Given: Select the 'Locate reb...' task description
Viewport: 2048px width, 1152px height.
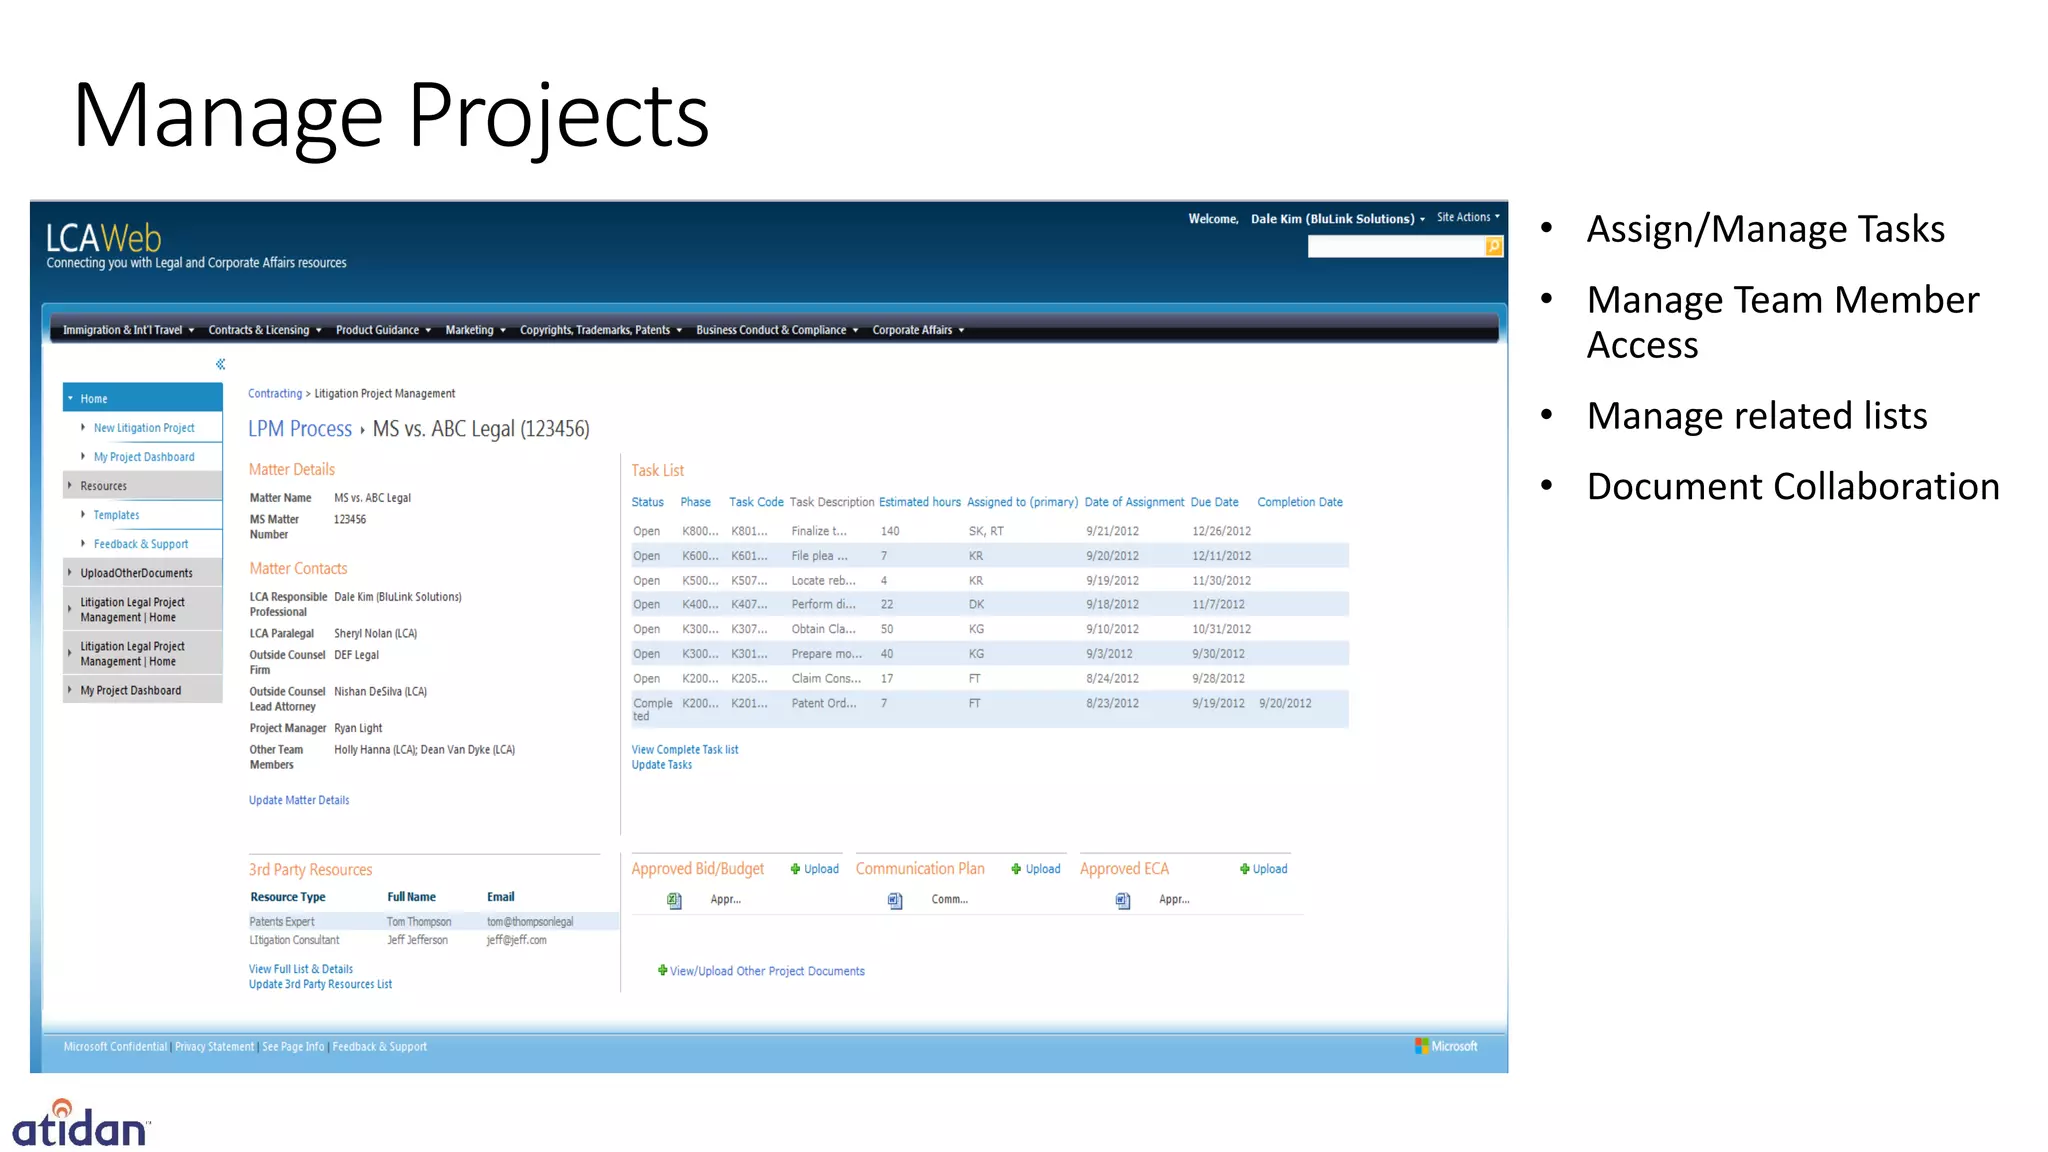Looking at the screenshot, I should 823,580.
